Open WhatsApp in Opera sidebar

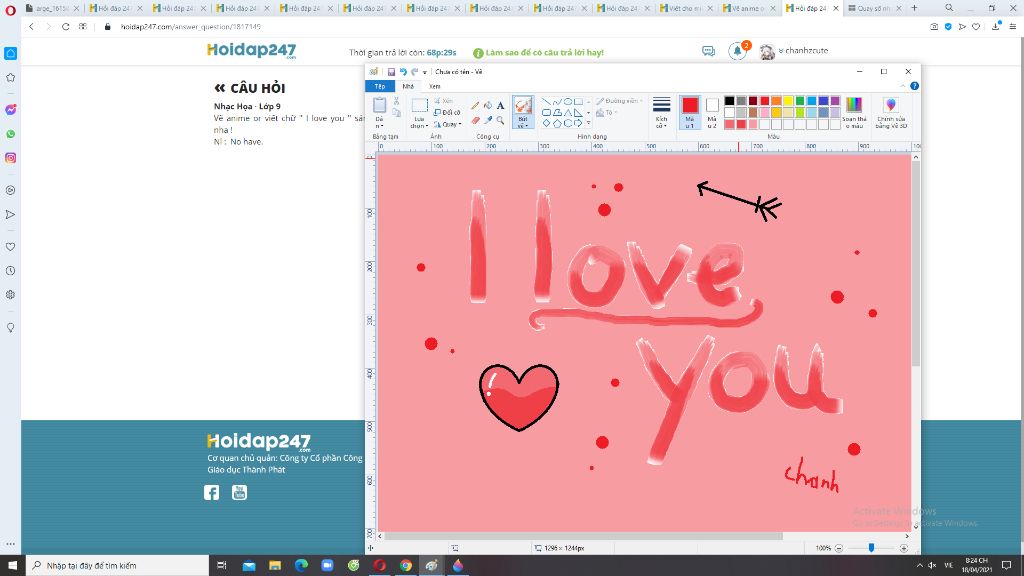10,134
